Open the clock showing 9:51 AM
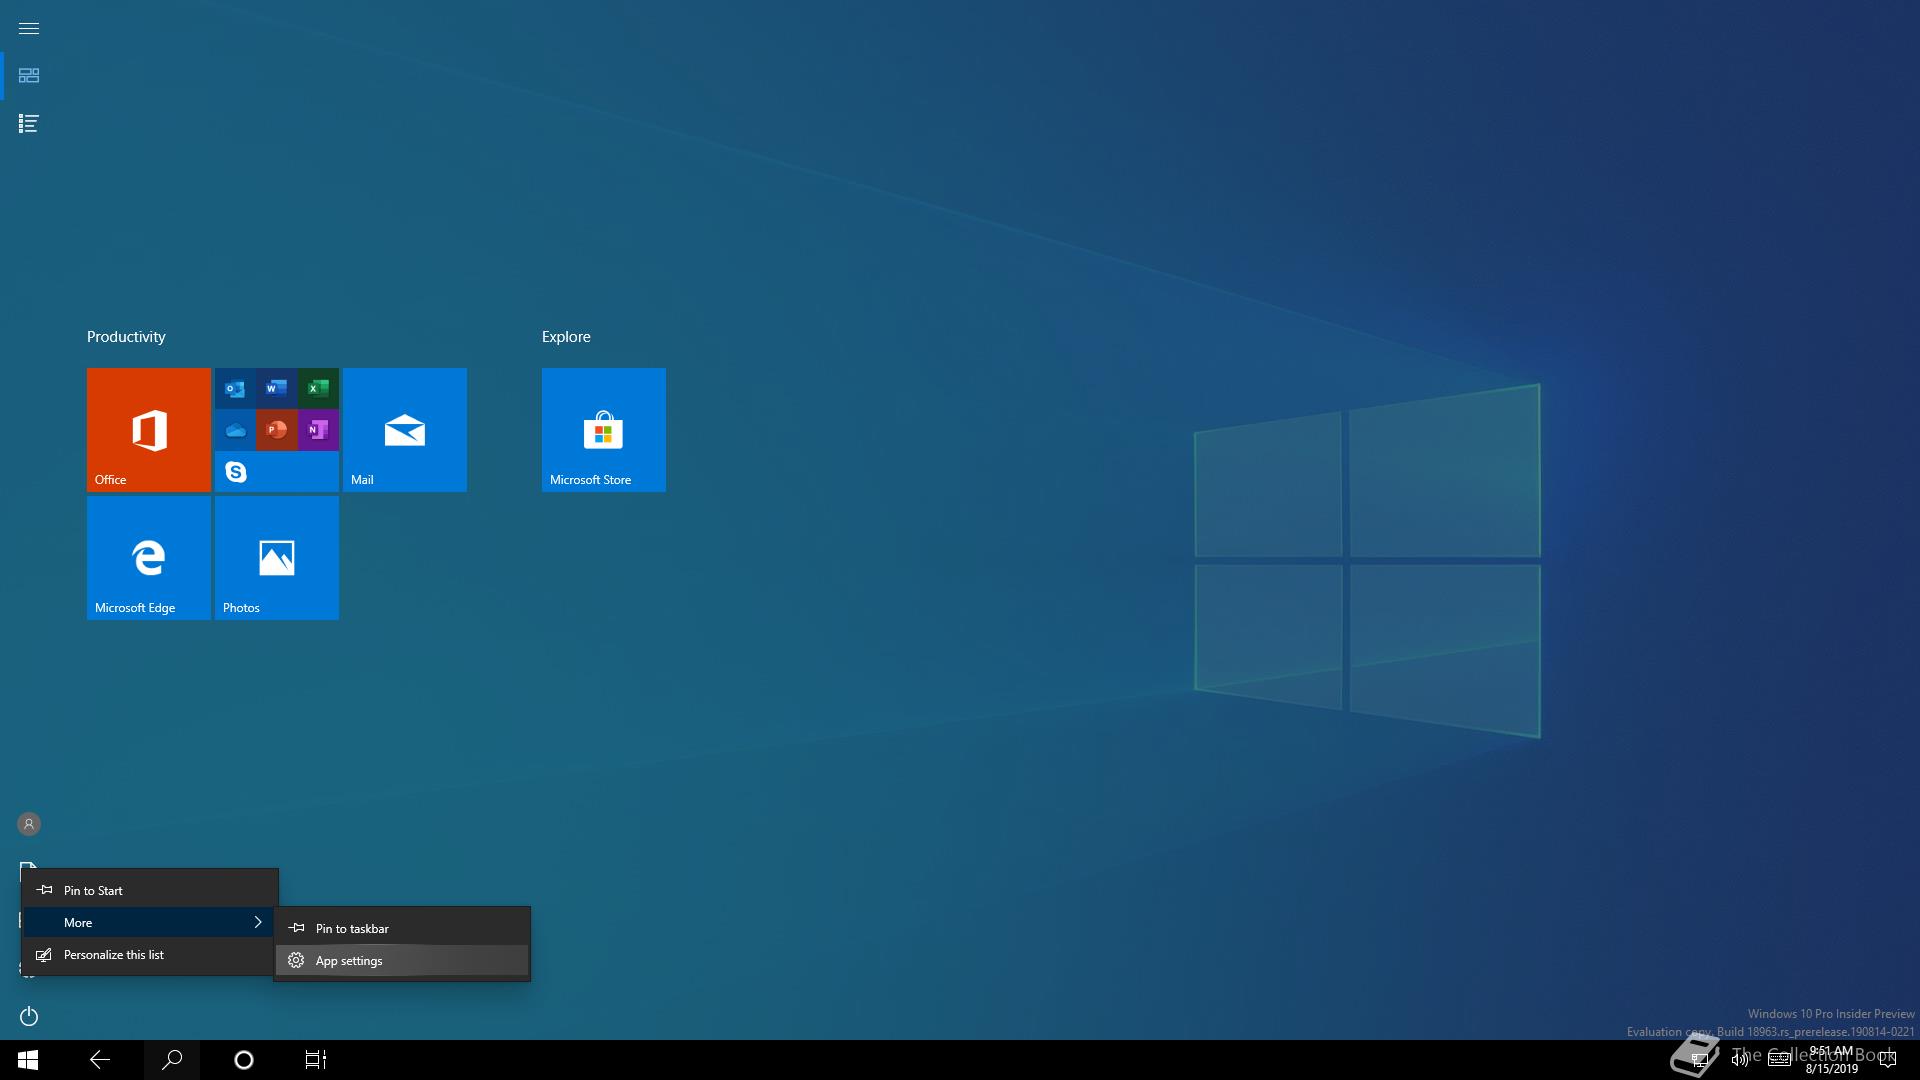The image size is (1920, 1080). (1831, 1060)
